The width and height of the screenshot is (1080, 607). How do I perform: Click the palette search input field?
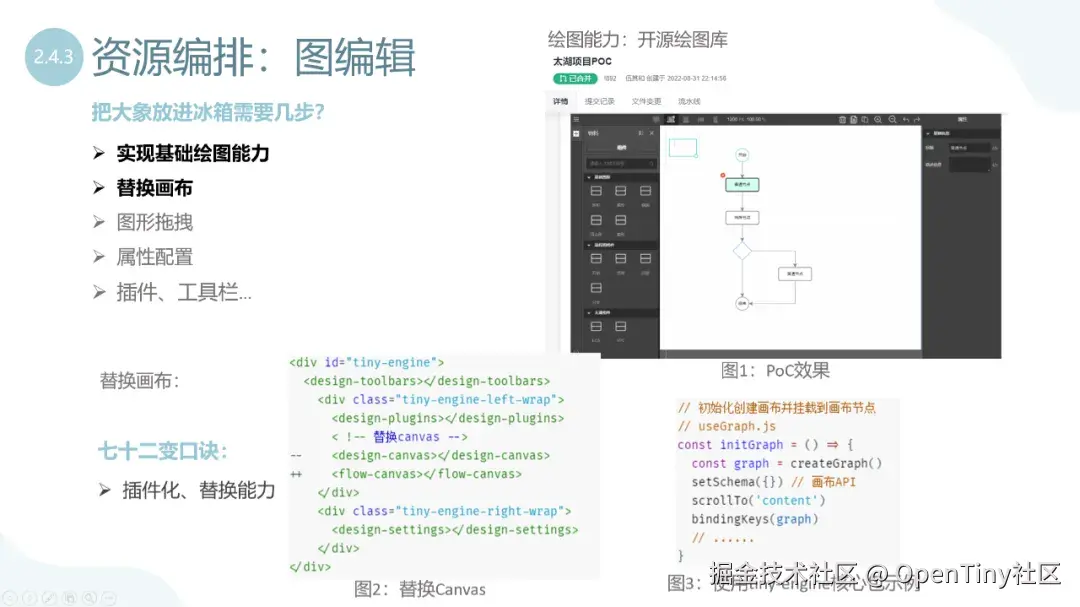(621, 163)
